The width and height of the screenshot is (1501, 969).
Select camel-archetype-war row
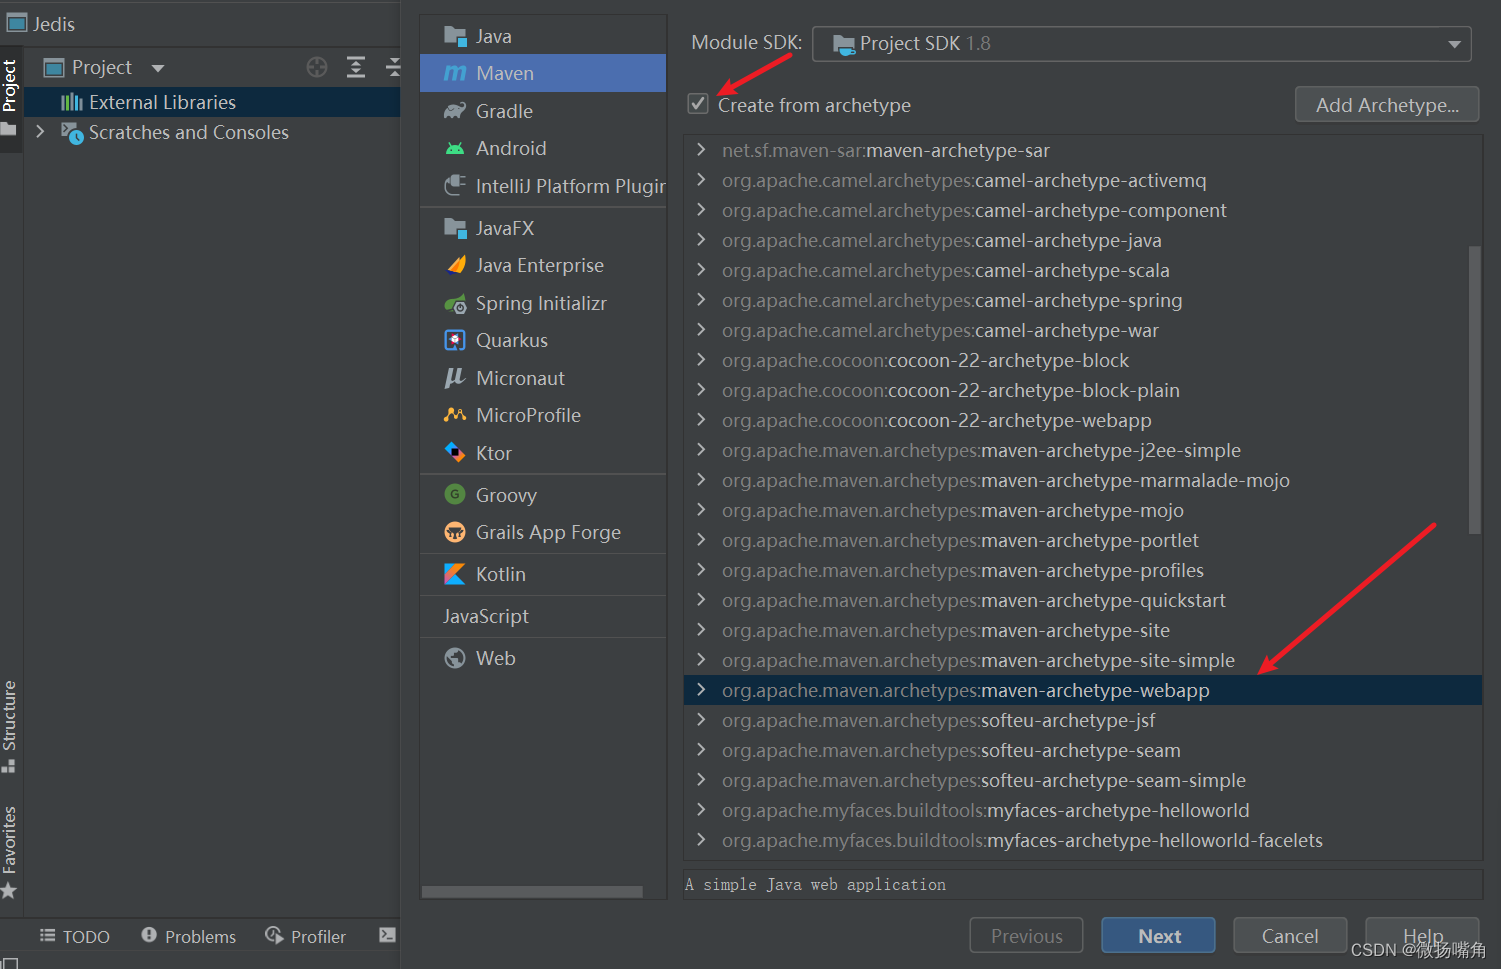(x=1082, y=330)
